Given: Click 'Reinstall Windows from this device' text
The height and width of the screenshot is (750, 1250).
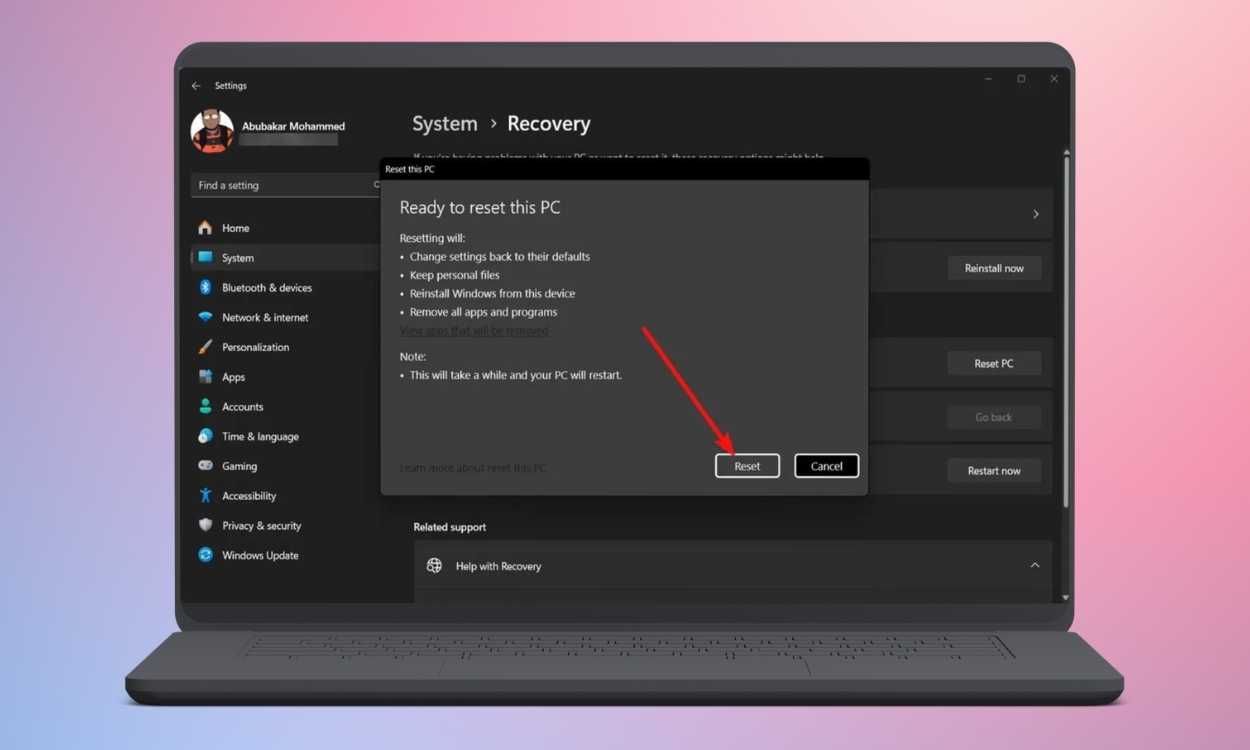Looking at the screenshot, I should point(493,294).
